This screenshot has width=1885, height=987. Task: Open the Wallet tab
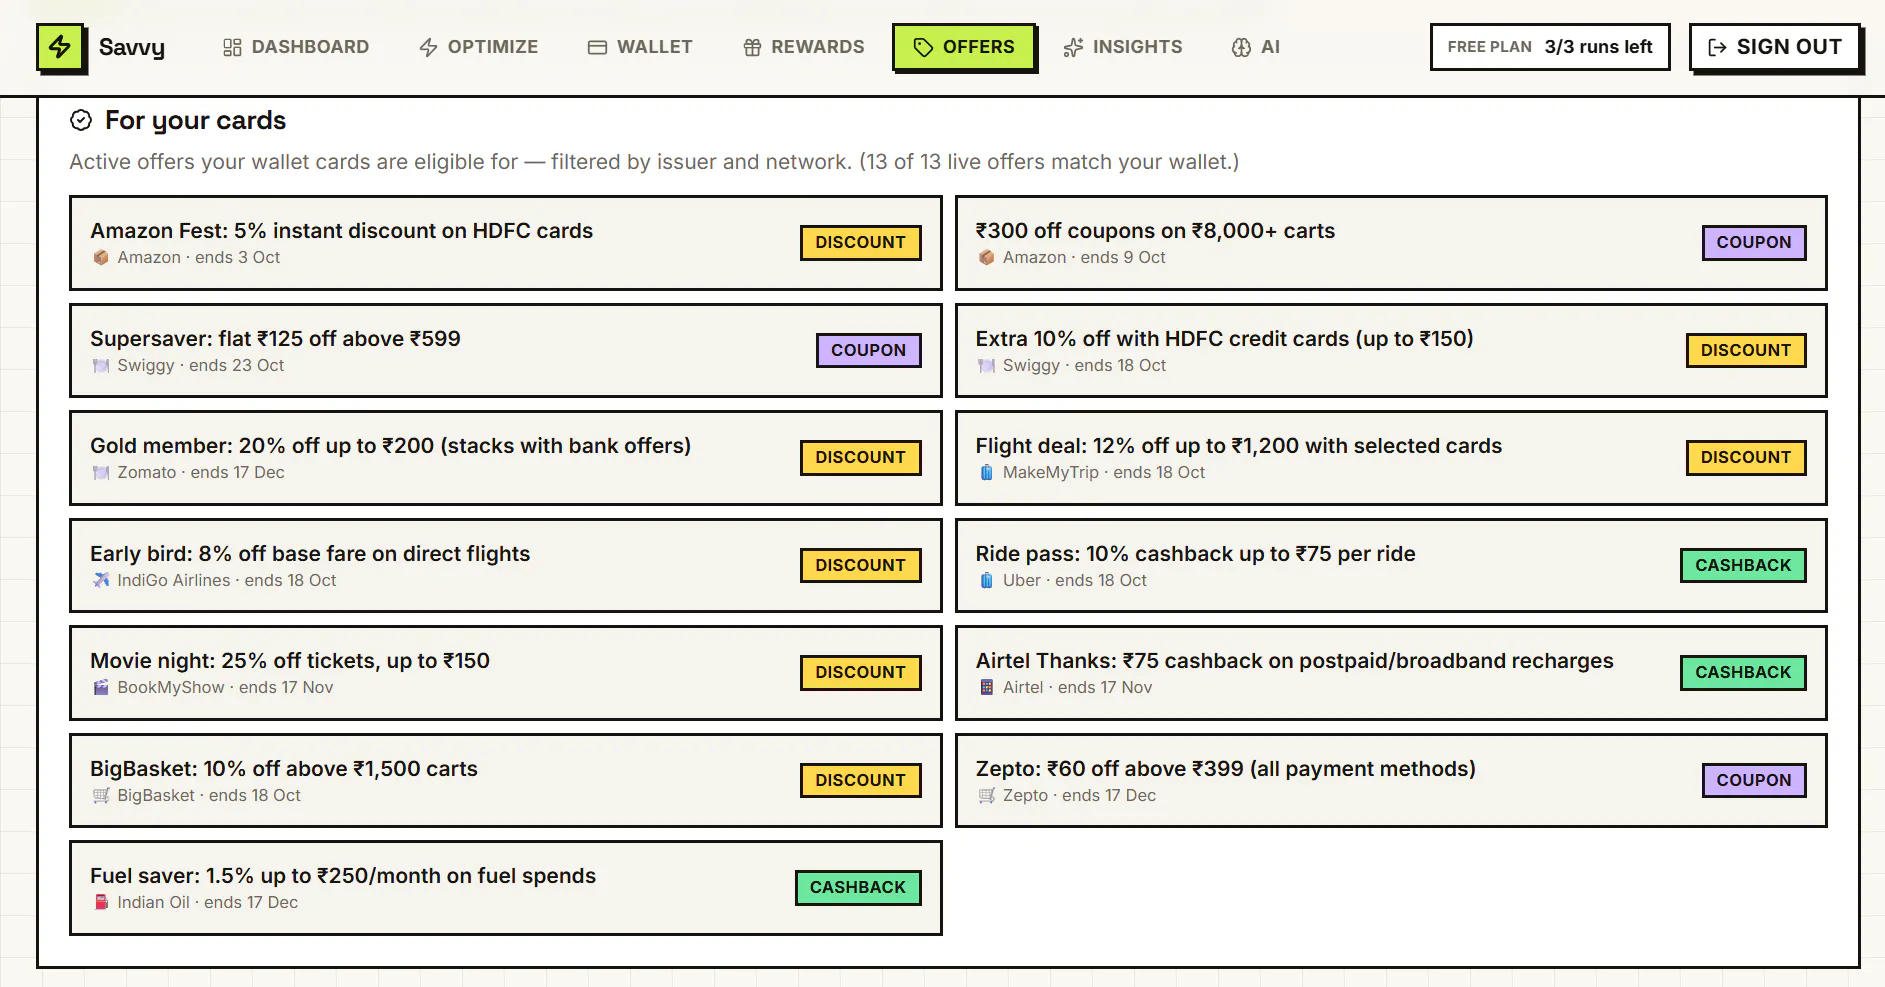click(x=640, y=47)
